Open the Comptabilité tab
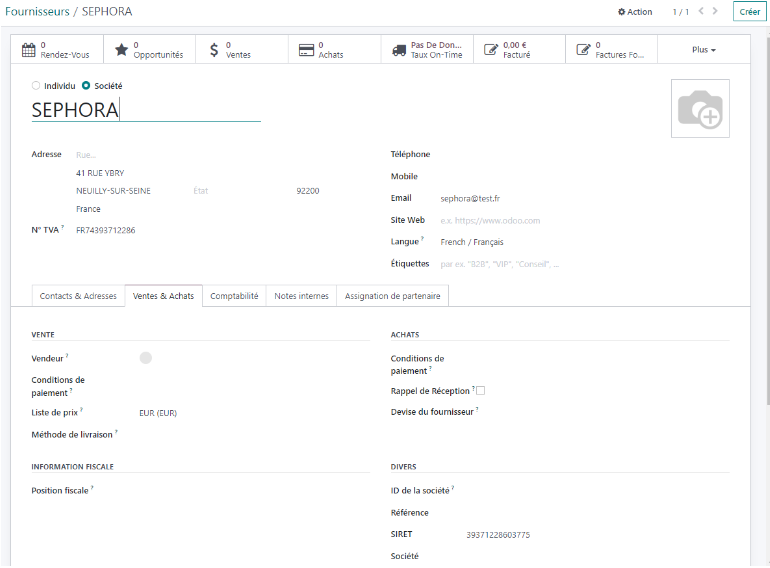Screen dimensions: 770x568 (x=234, y=296)
